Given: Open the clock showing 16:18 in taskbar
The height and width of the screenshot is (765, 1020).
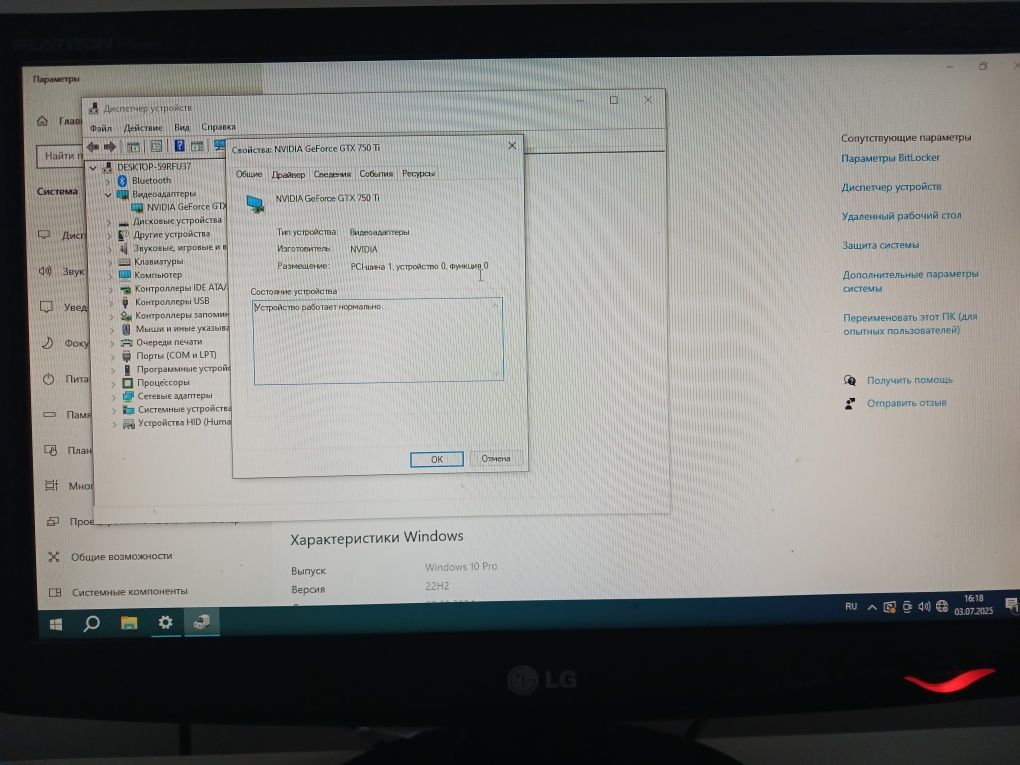Looking at the screenshot, I should click(x=973, y=605).
